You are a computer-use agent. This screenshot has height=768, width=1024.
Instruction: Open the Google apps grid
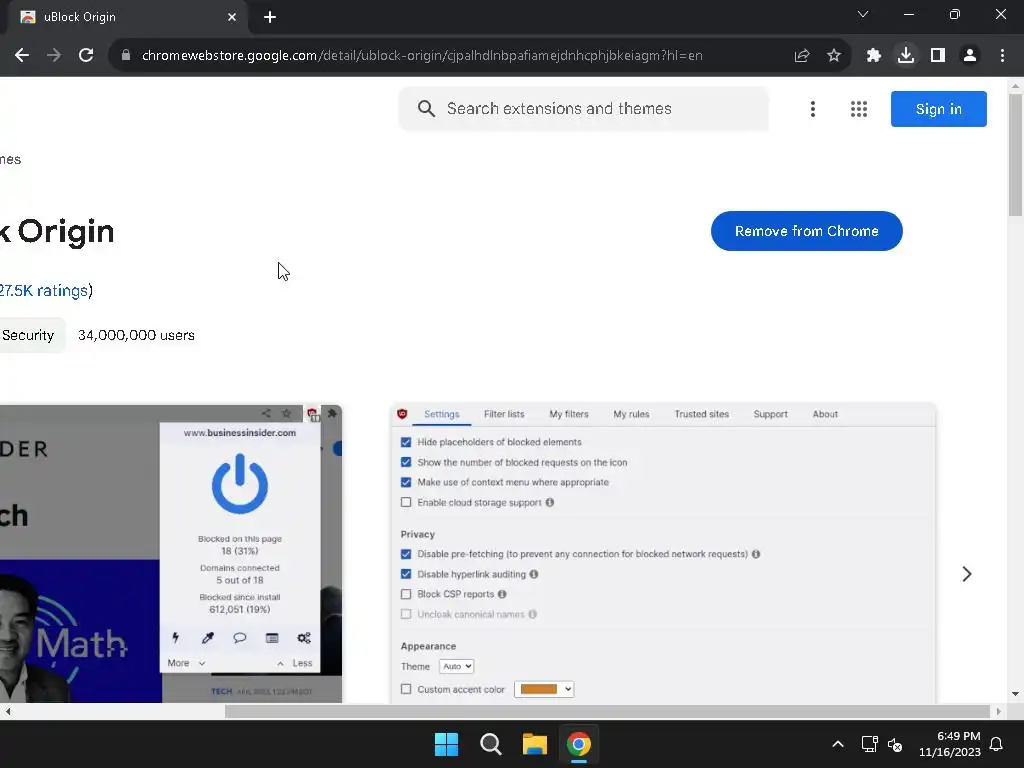click(859, 109)
